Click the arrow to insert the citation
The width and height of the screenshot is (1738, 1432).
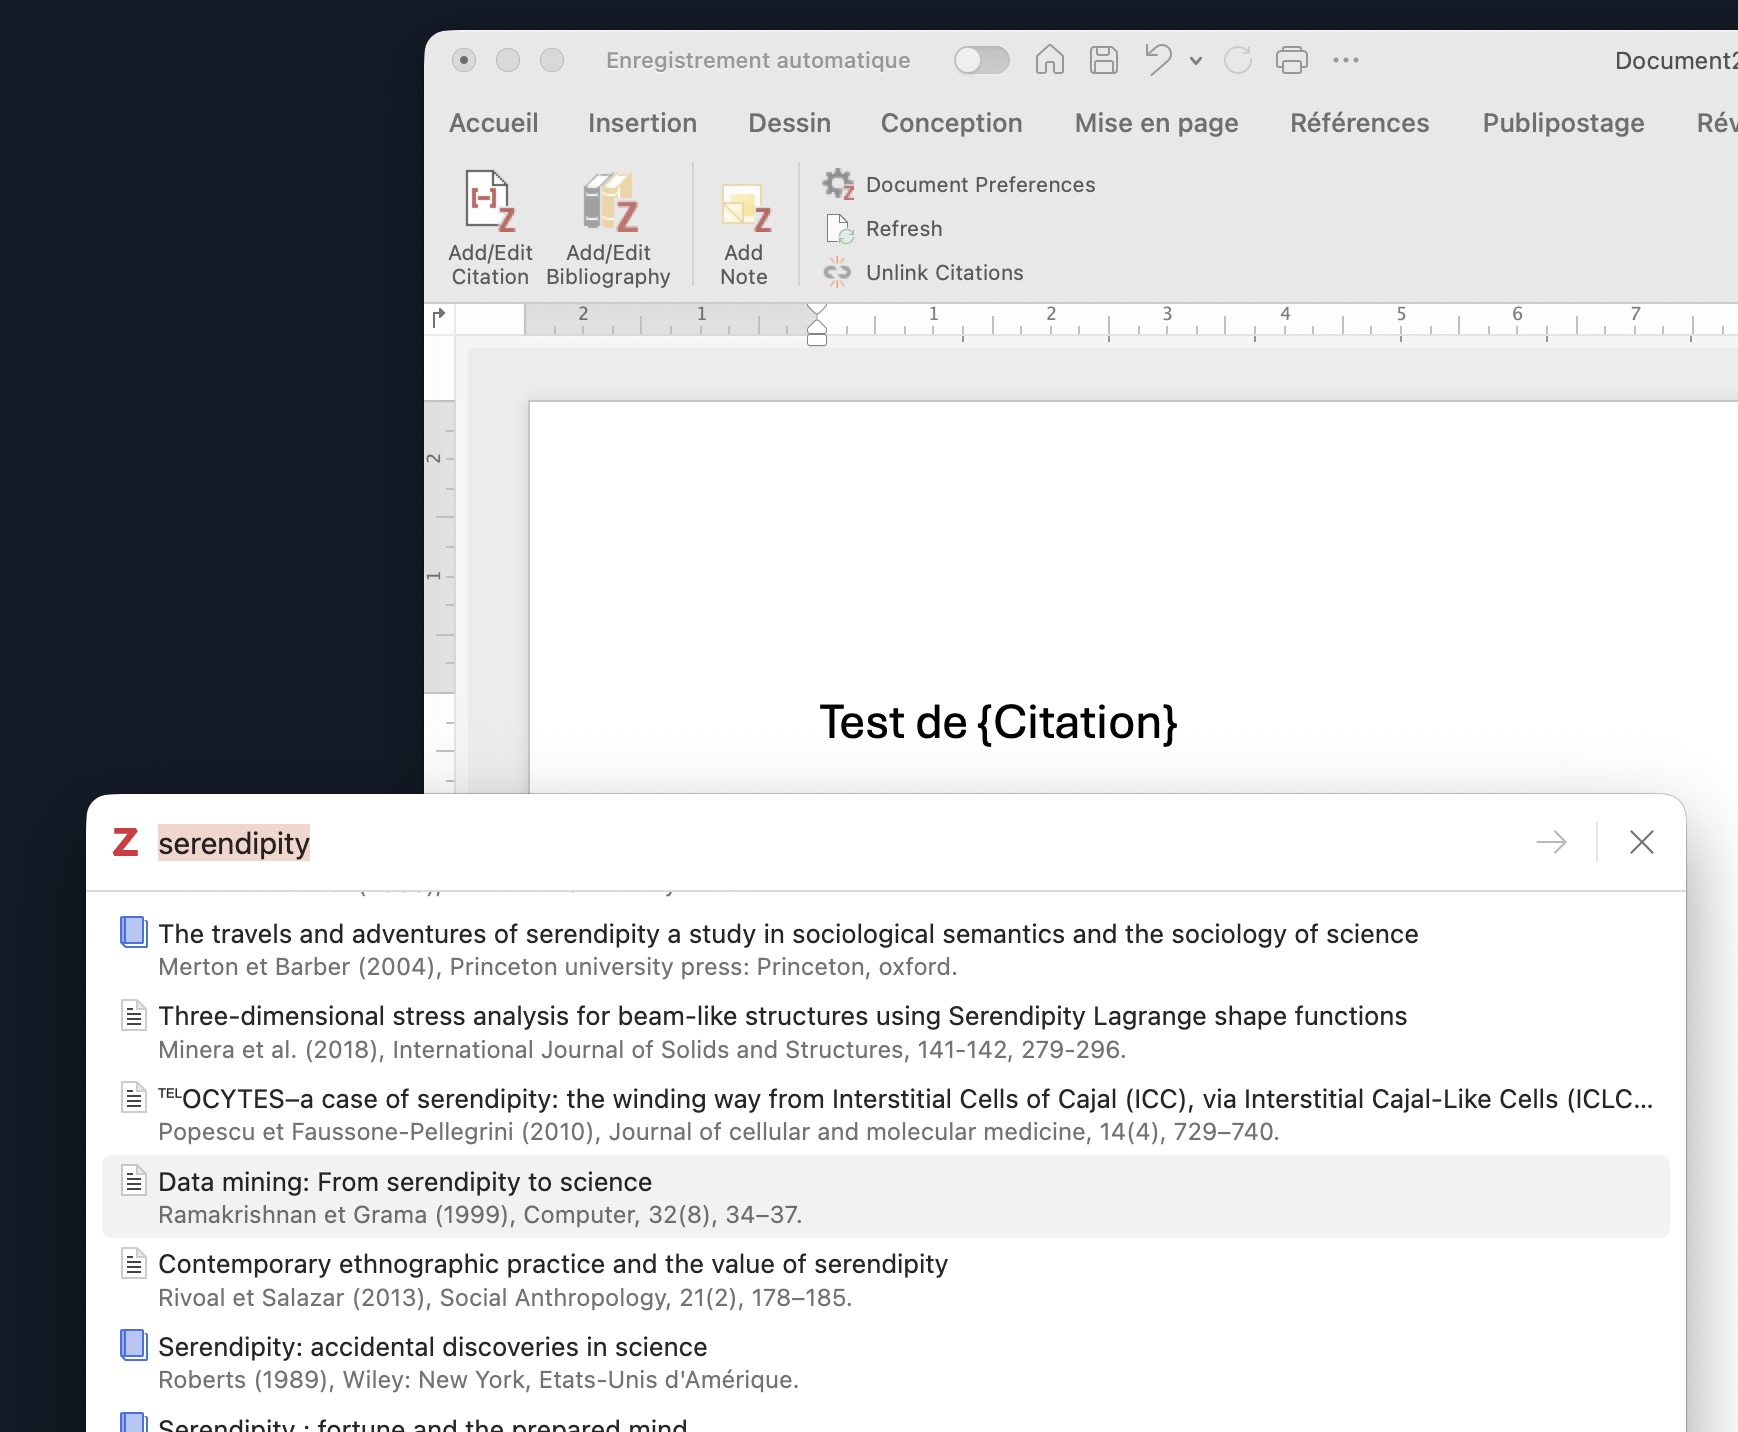pyautogui.click(x=1551, y=843)
